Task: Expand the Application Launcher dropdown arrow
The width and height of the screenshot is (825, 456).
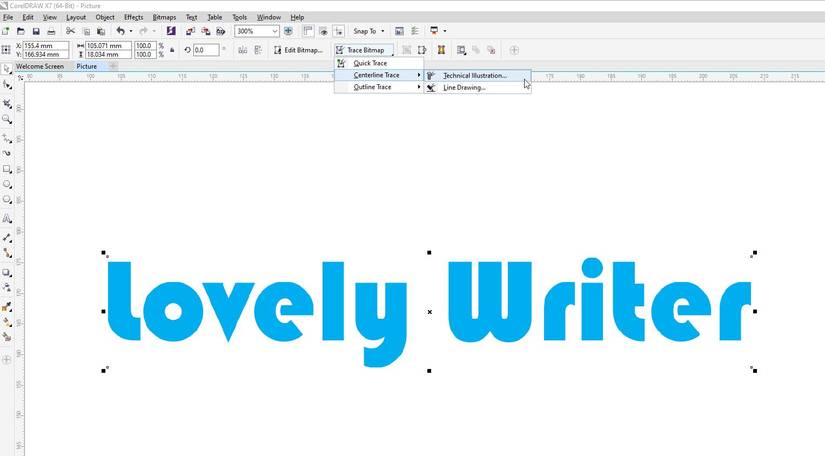Action: click(445, 31)
